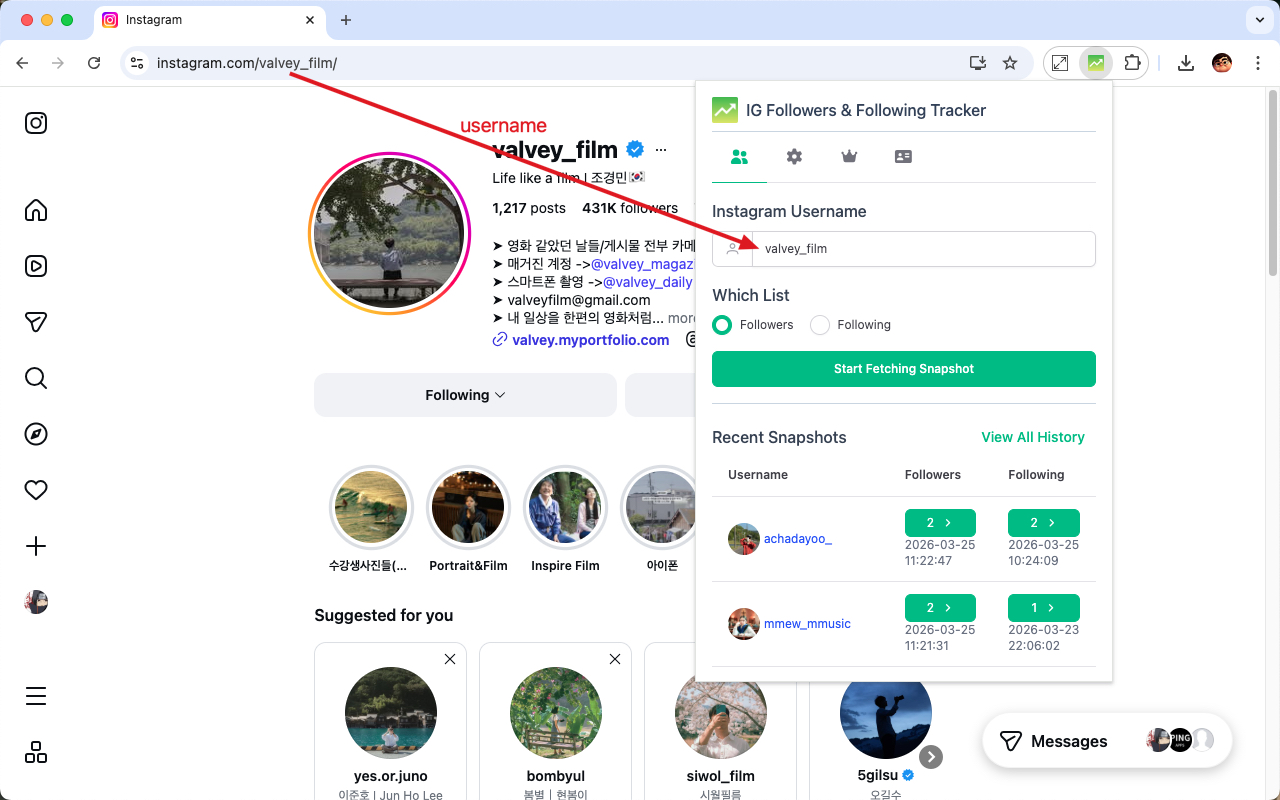Screen dimensions: 1280x800
Task: Go to Home in Instagram sidebar
Action: [36, 210]
